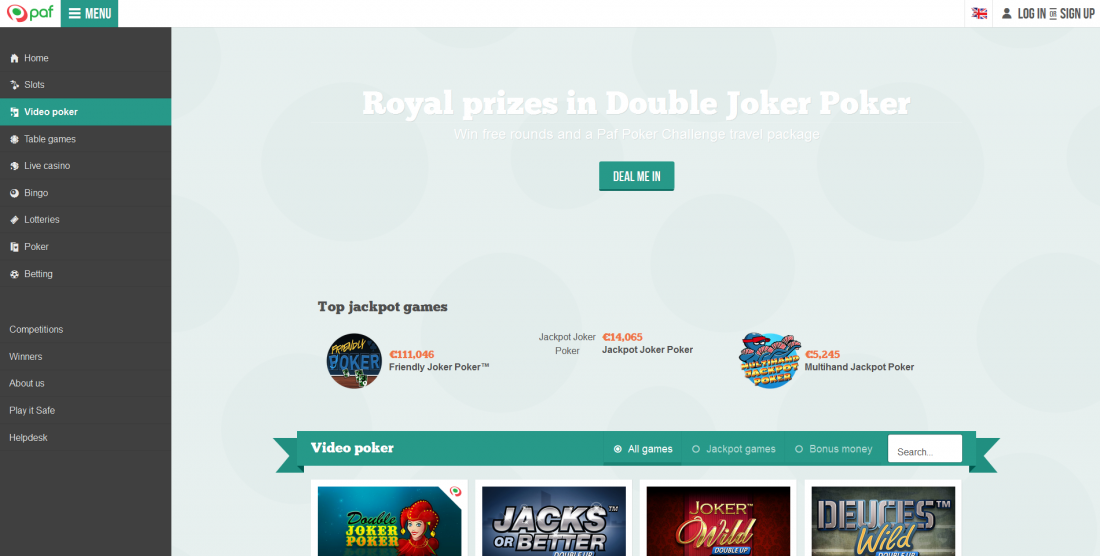Screen dimensions: 1100x556
Task: Click the Bingo ball icon in sidebar
Action: pos(14,193)
